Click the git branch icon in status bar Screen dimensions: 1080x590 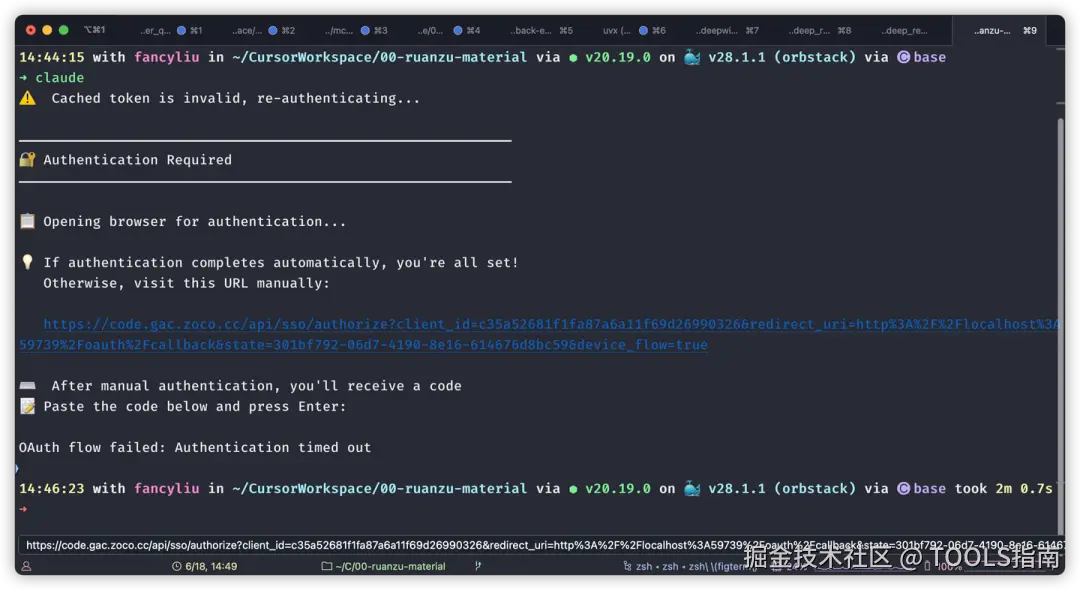[478, 566]
